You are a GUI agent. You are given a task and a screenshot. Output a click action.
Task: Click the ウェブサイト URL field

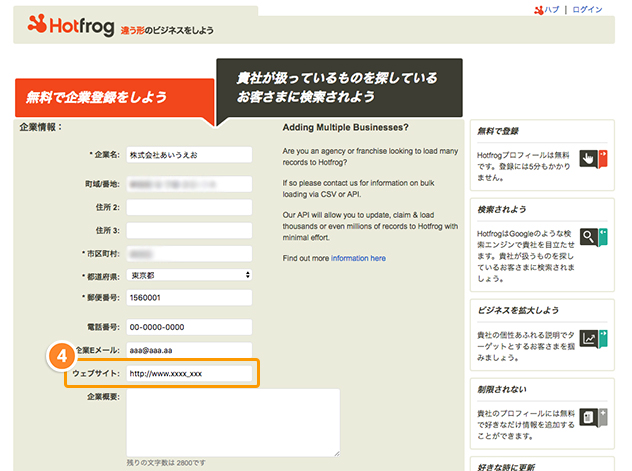click(x=189, y=373)
